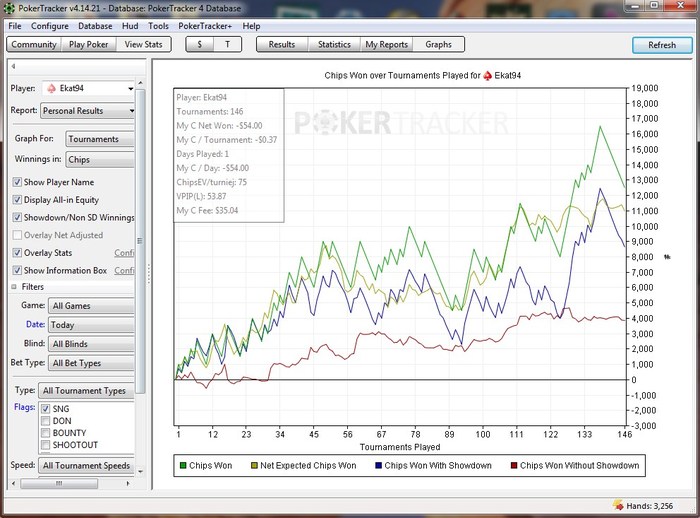Click the Chips Won With Showdown legend swatch
Image resolution: width=700 pixels, height=518 pixels.
379,465
